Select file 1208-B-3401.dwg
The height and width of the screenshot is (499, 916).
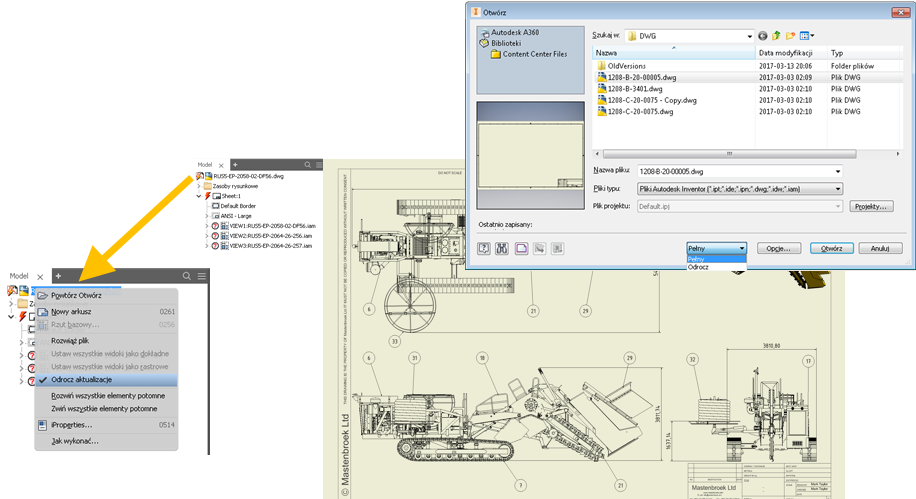coord(634,89)
